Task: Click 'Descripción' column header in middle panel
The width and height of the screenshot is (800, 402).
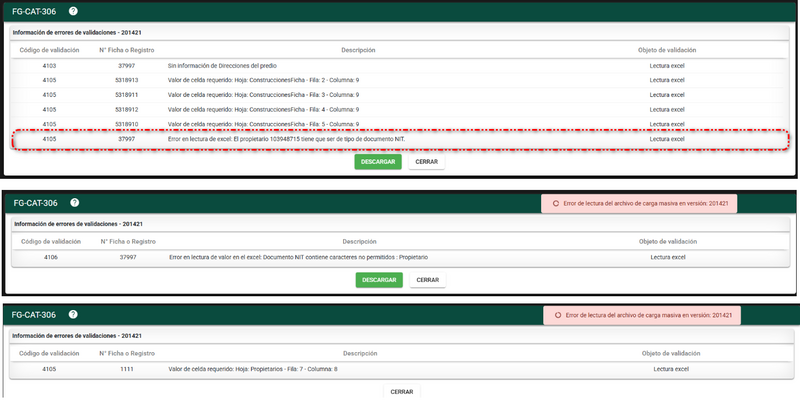Action: pos(360,241)
